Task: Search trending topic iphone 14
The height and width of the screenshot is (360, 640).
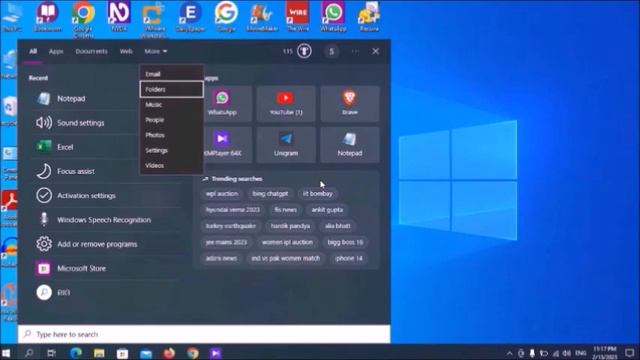Action: 349,258
